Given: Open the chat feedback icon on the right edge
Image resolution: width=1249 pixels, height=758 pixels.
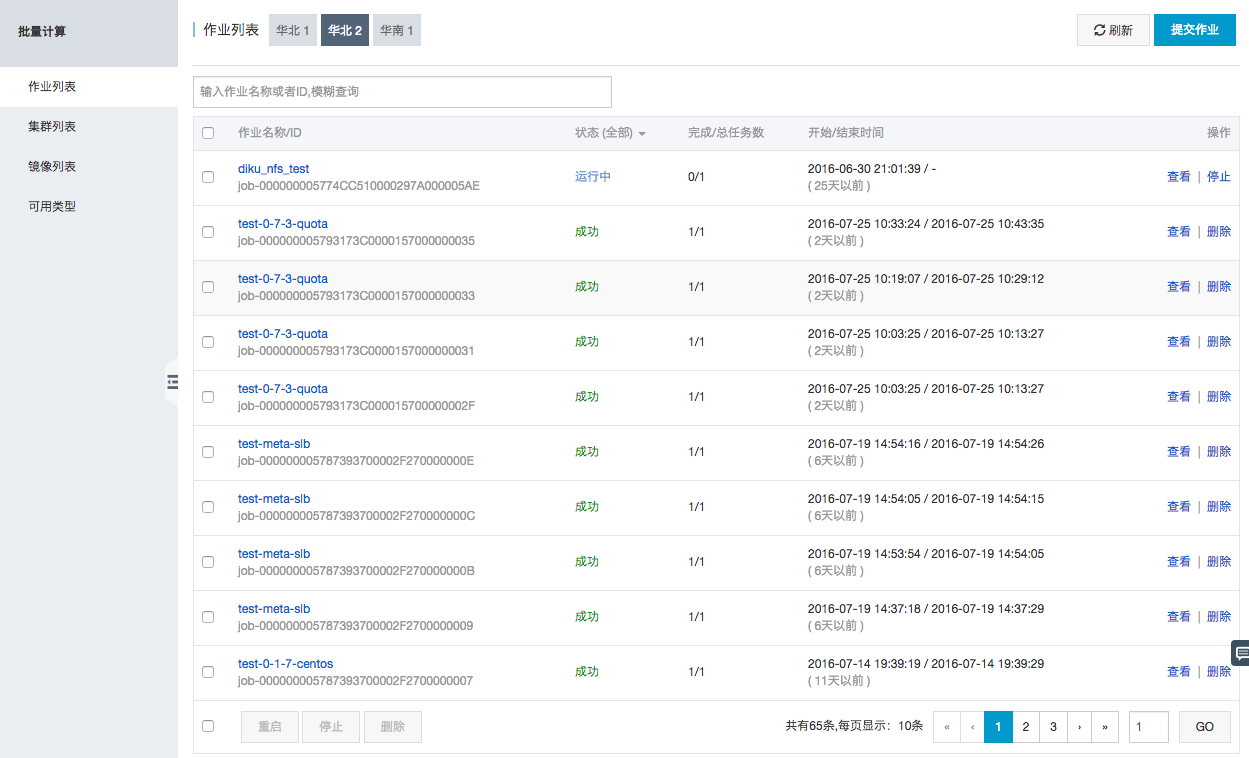Looking at the screenshot, I should pos(1241,653).
